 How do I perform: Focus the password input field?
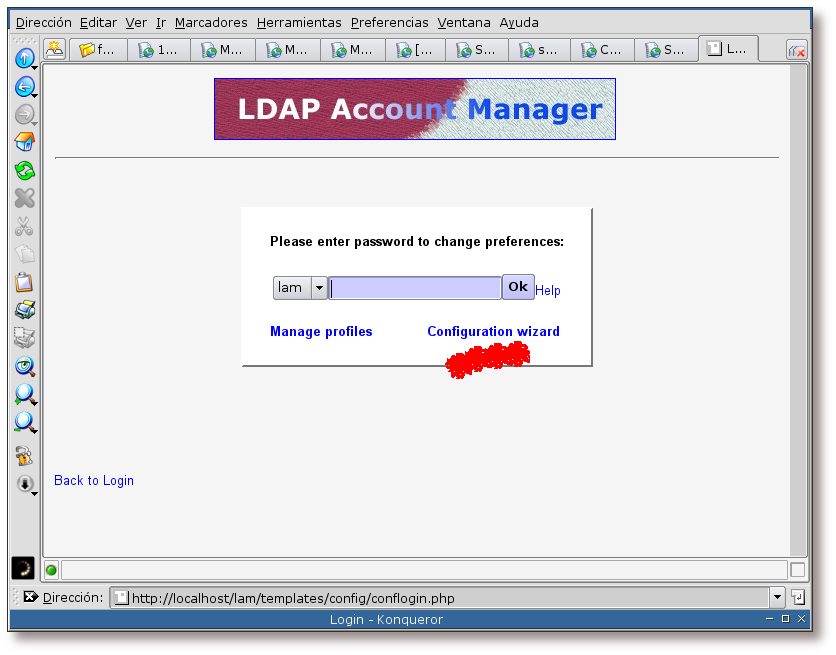click(x=415, y=288)
